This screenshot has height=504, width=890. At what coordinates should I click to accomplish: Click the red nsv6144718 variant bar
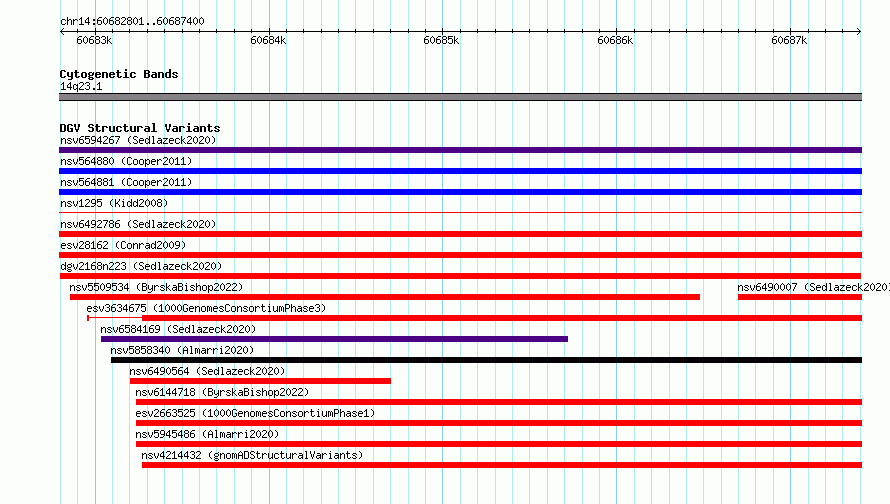coord(499,402)
